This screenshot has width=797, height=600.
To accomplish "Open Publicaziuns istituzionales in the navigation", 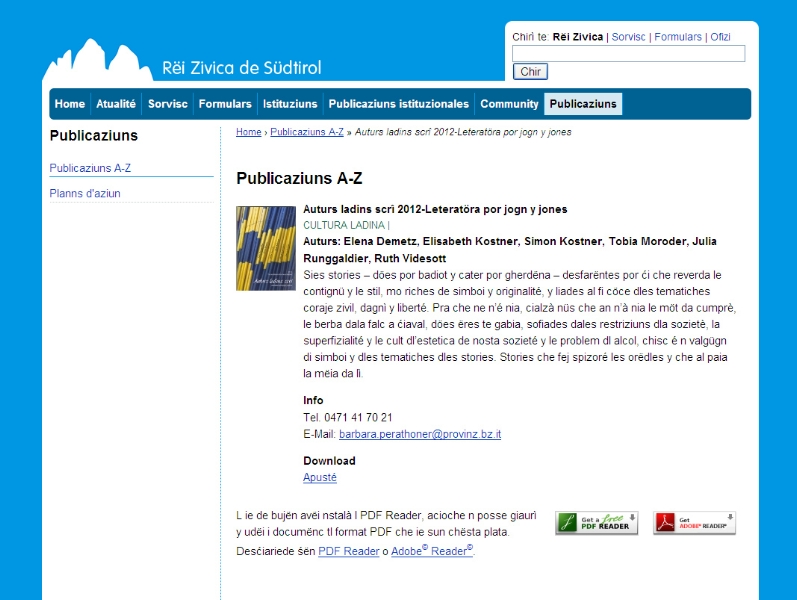I will point(398,104).
